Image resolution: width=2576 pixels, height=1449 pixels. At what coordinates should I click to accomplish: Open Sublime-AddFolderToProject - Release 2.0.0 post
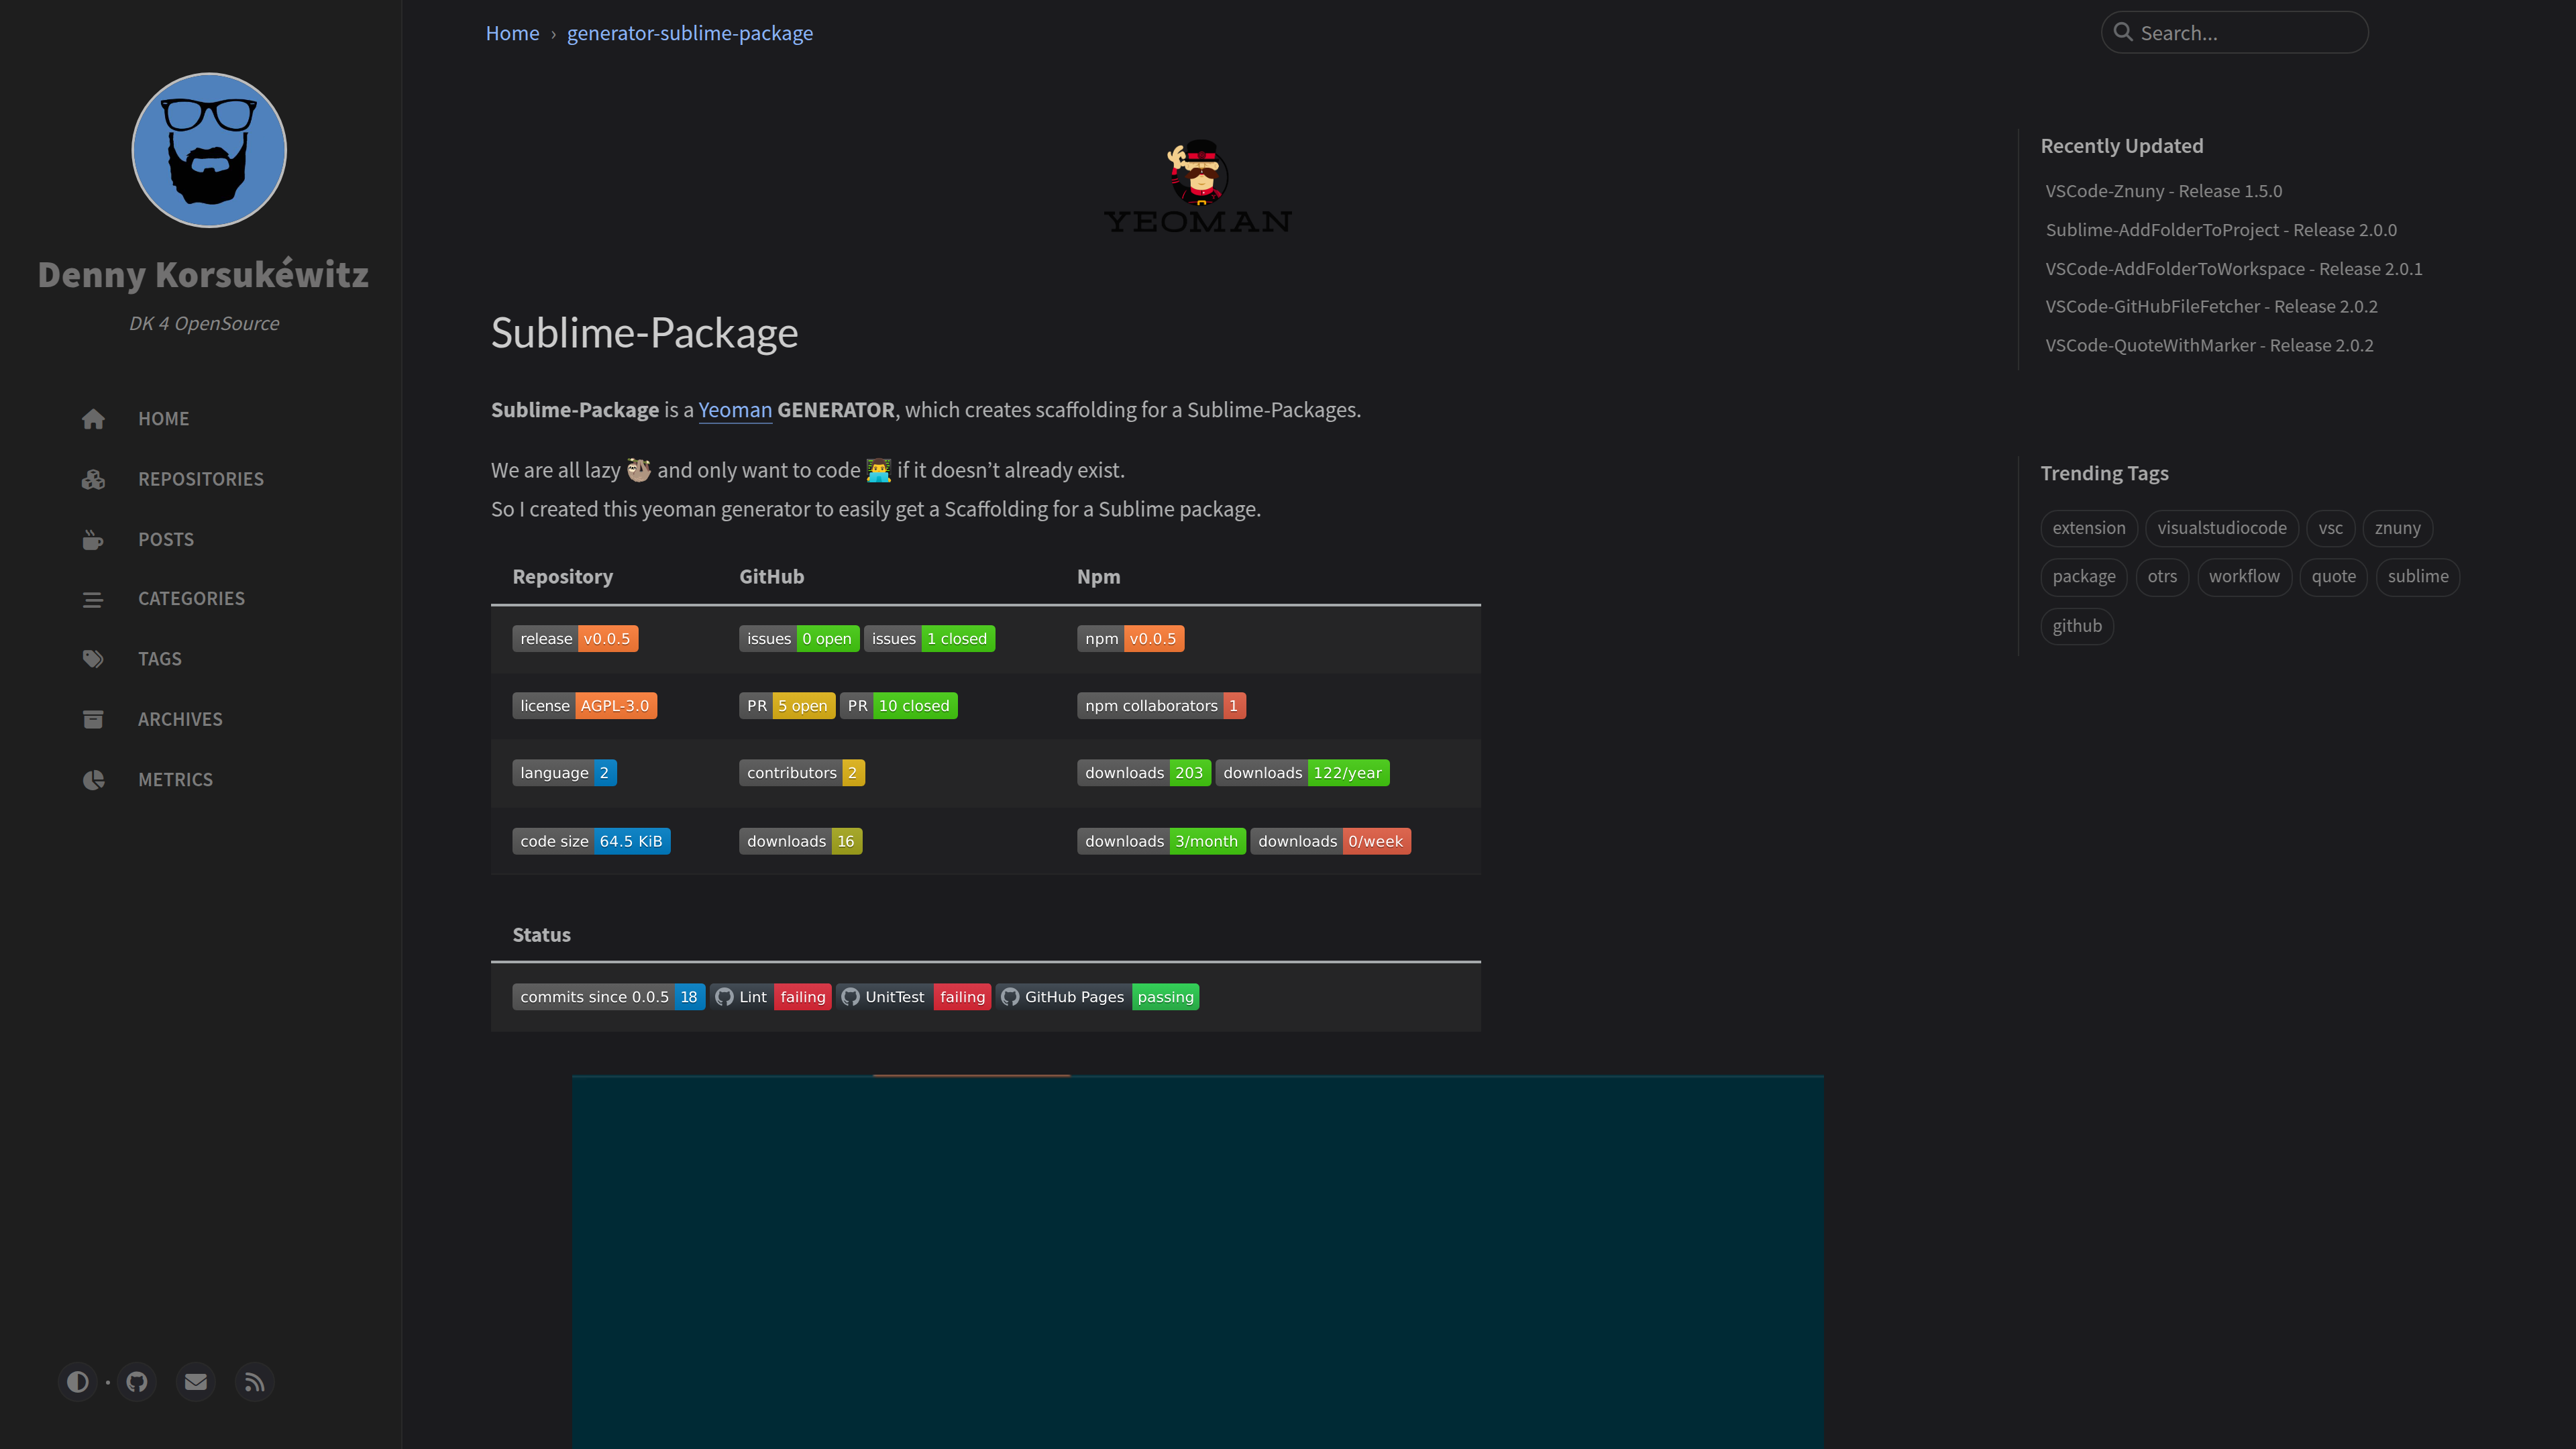pyautogui.click(x=2221, y=230)
